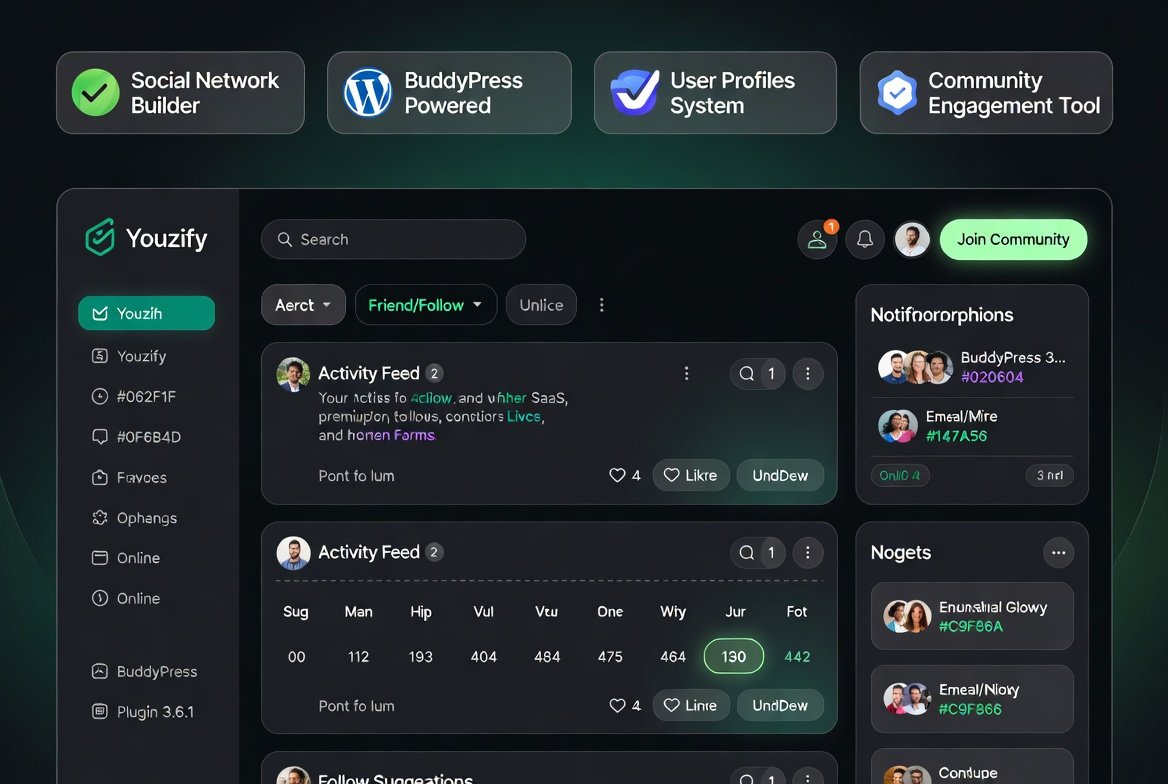Click the clock icon beside #062F1F
Screen dimensions: 1168x784
(100, 396)
